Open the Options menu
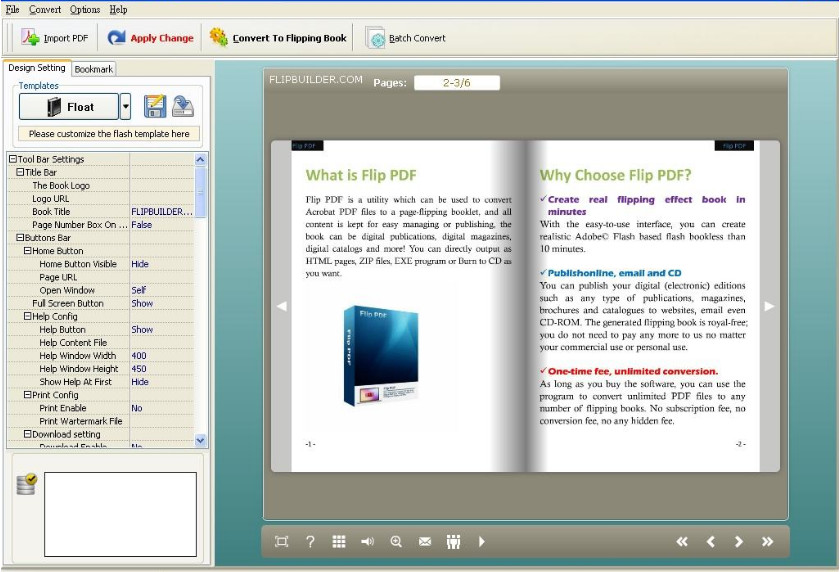840x572 pixels. click(x=85, y=10)
